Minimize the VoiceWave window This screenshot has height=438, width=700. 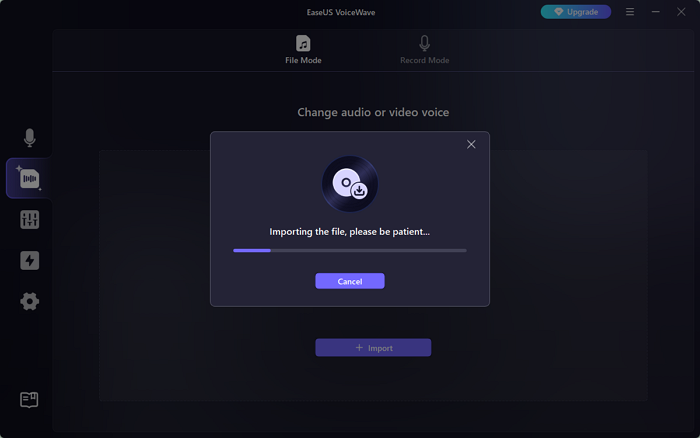pyautogui.click(x=655, y=12)
